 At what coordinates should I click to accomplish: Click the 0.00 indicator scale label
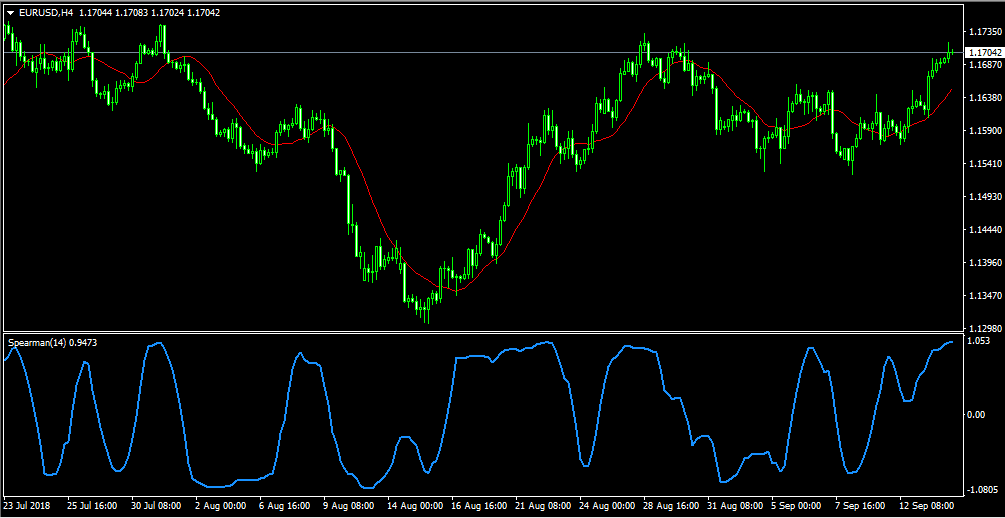point(976,415)
